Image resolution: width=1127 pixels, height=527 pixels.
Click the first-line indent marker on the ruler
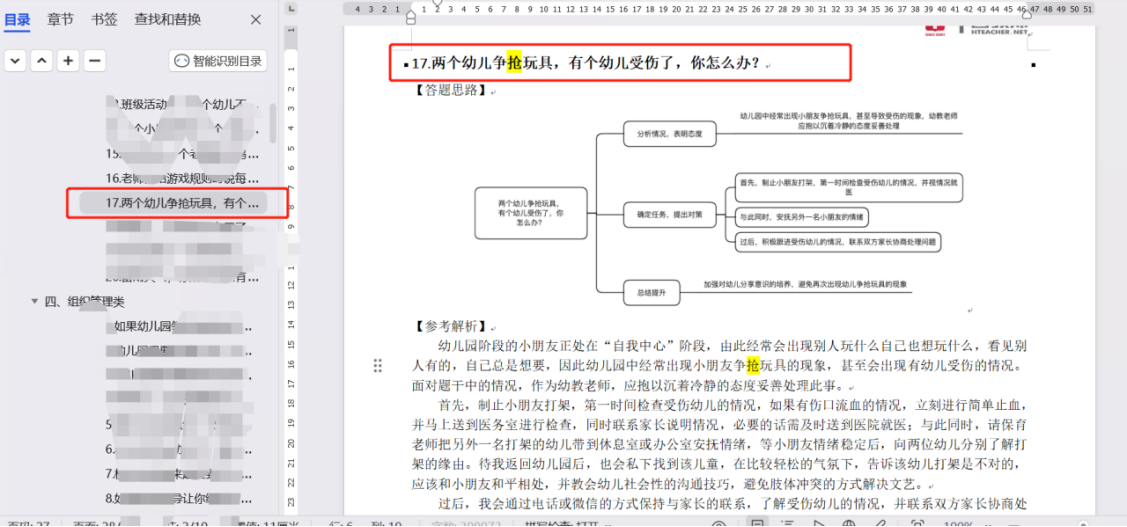click(x=410, y=5)
